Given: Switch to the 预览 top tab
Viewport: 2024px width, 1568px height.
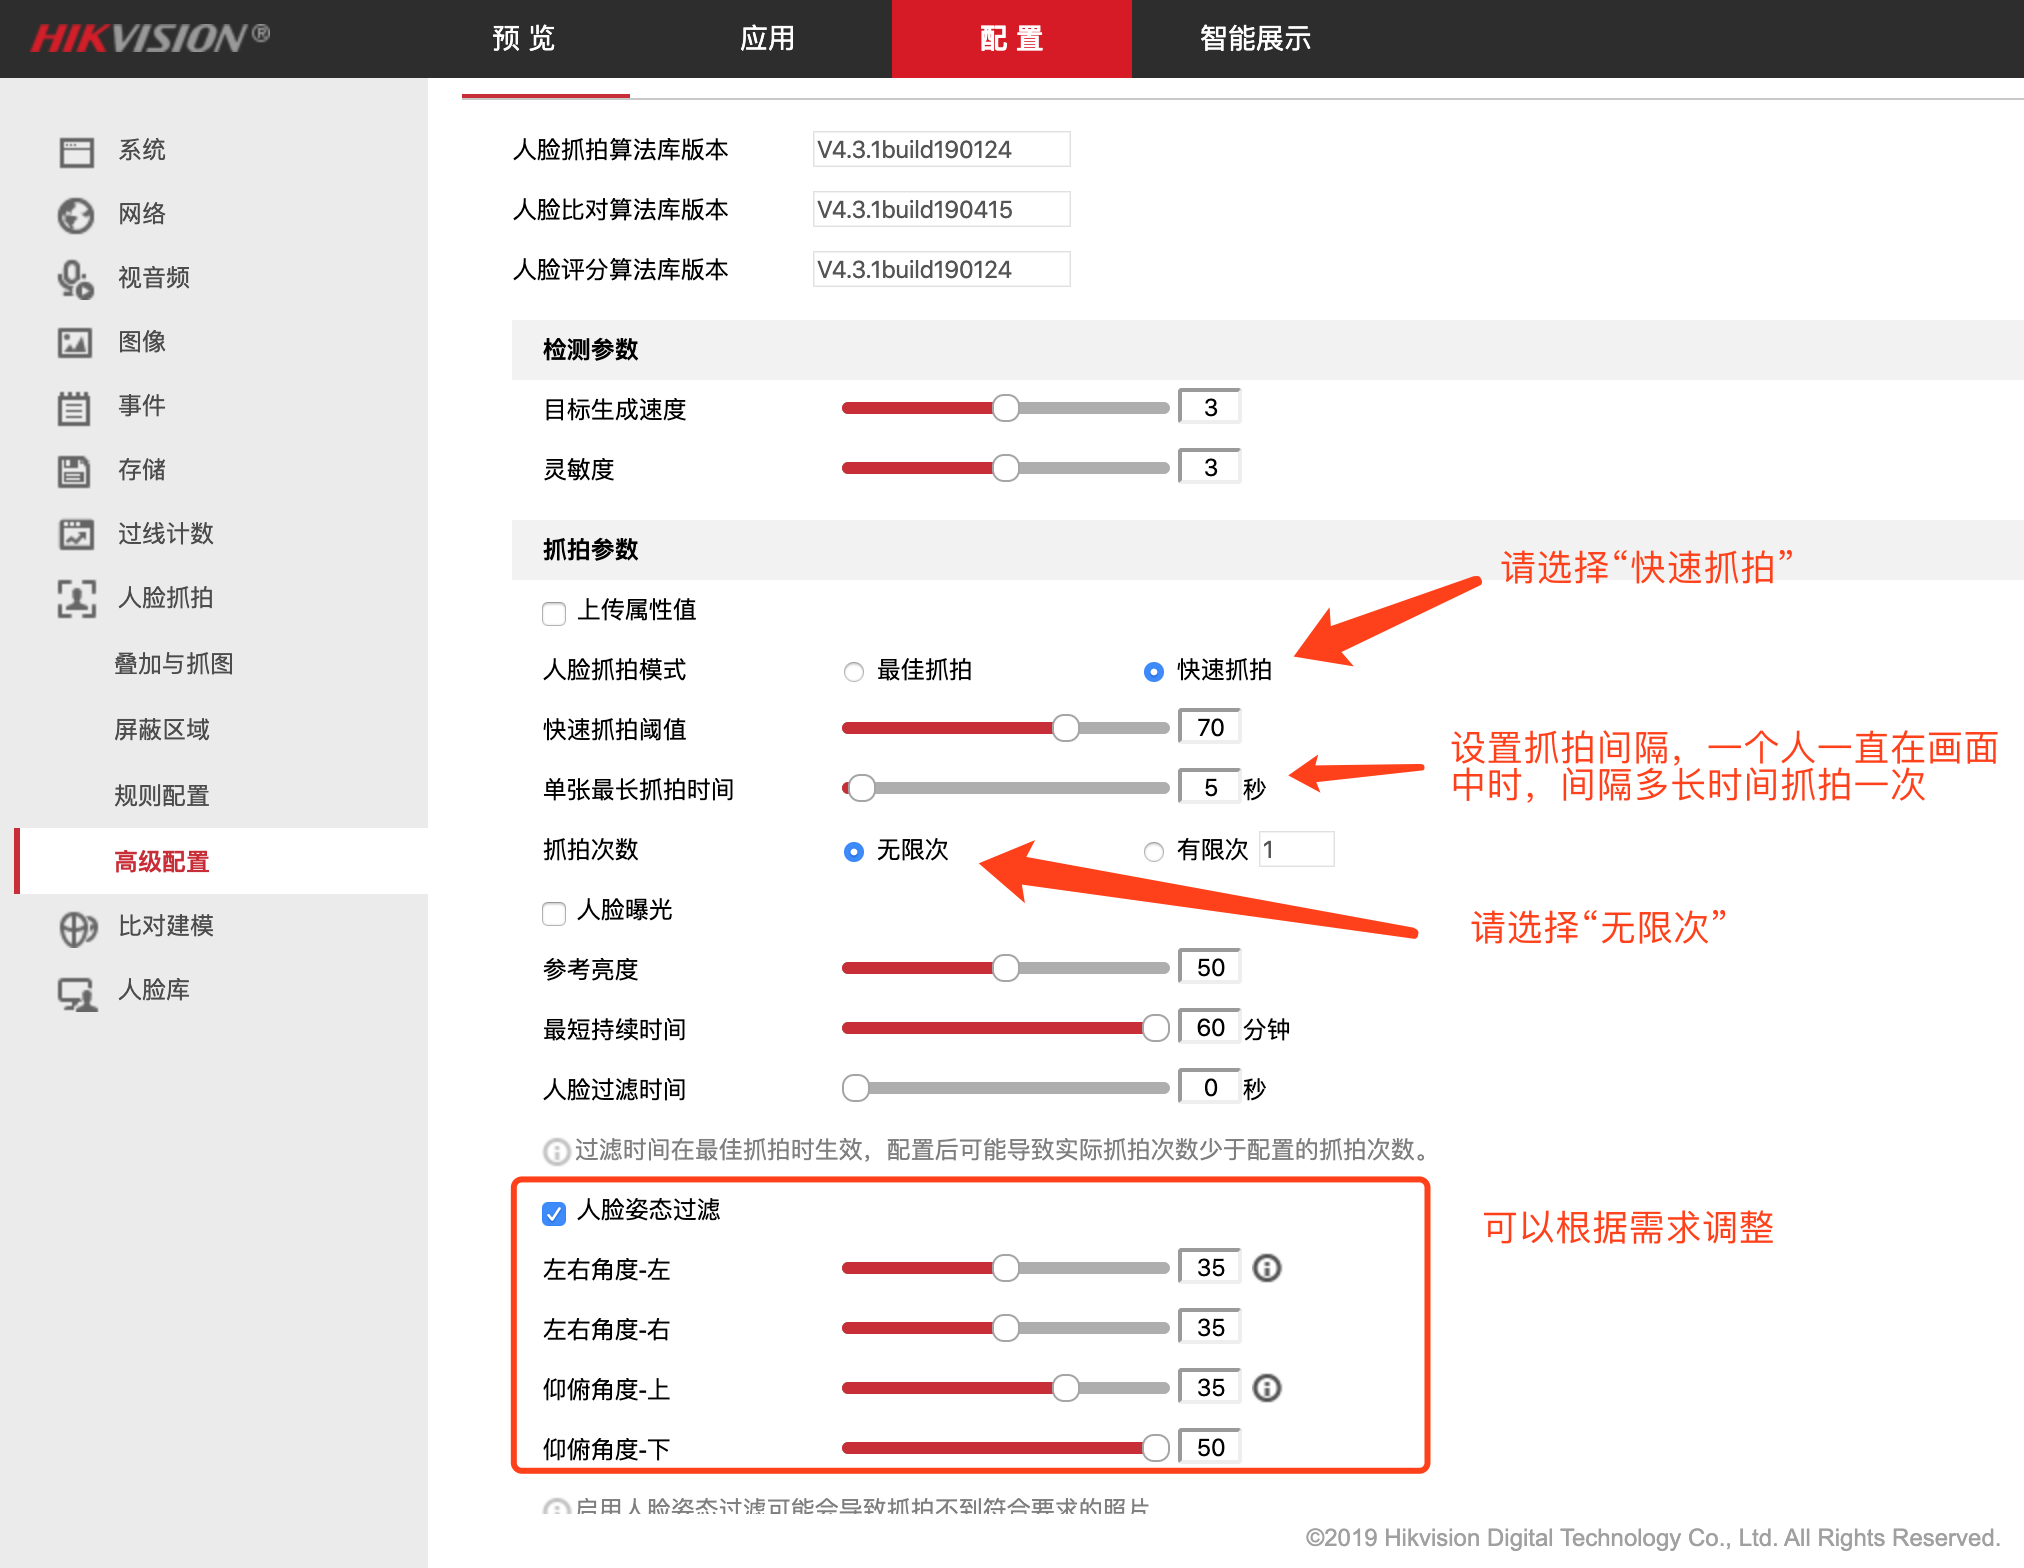Looking at the screenshot, I should [x=524, y=39].
